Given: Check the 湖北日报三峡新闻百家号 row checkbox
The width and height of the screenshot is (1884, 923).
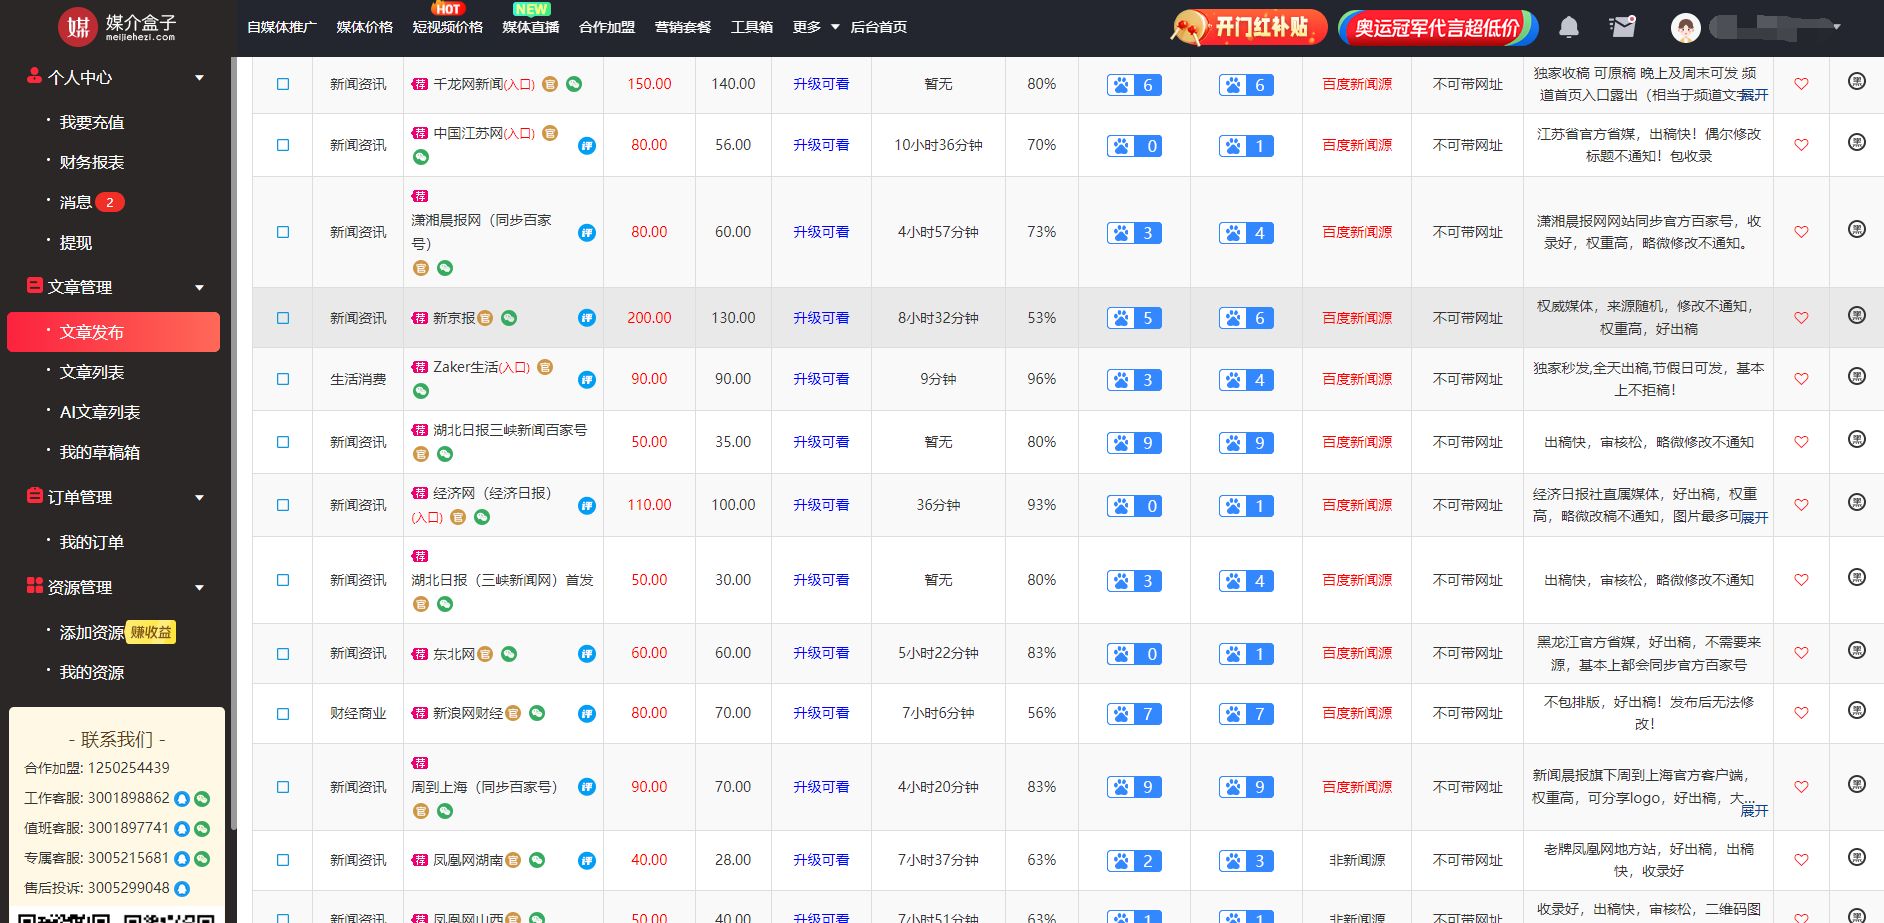Looking at the screenshot, I should [283, 442].
